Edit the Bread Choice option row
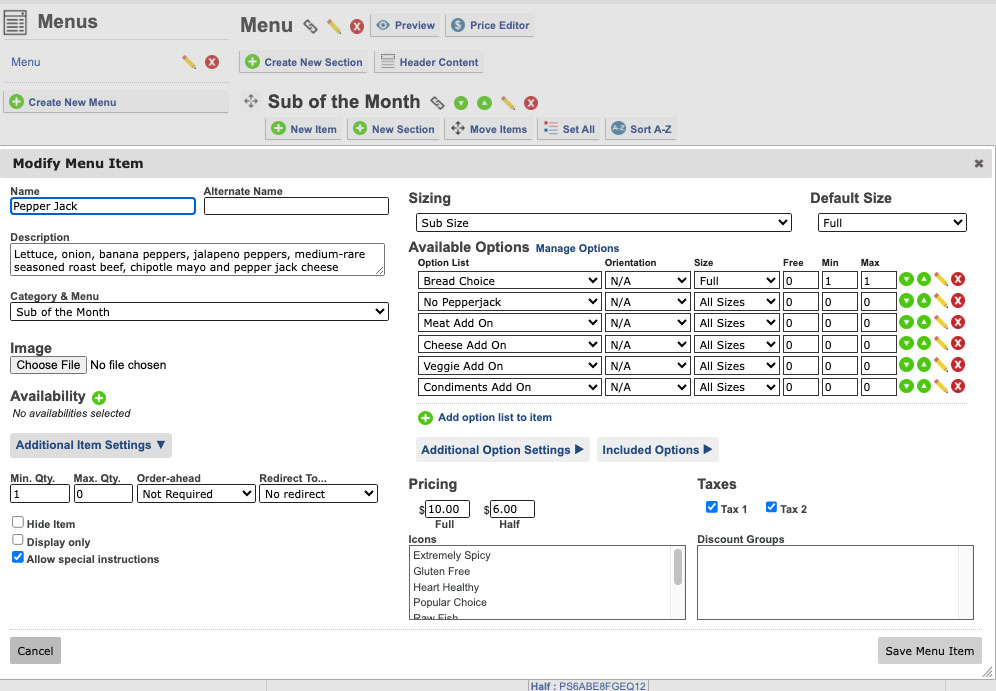 pos(941,279)
